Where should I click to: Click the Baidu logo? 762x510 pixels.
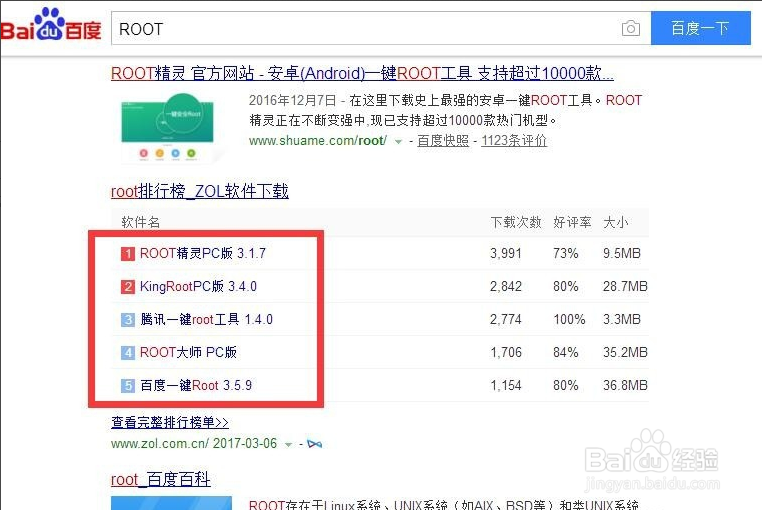pos(51,24)
